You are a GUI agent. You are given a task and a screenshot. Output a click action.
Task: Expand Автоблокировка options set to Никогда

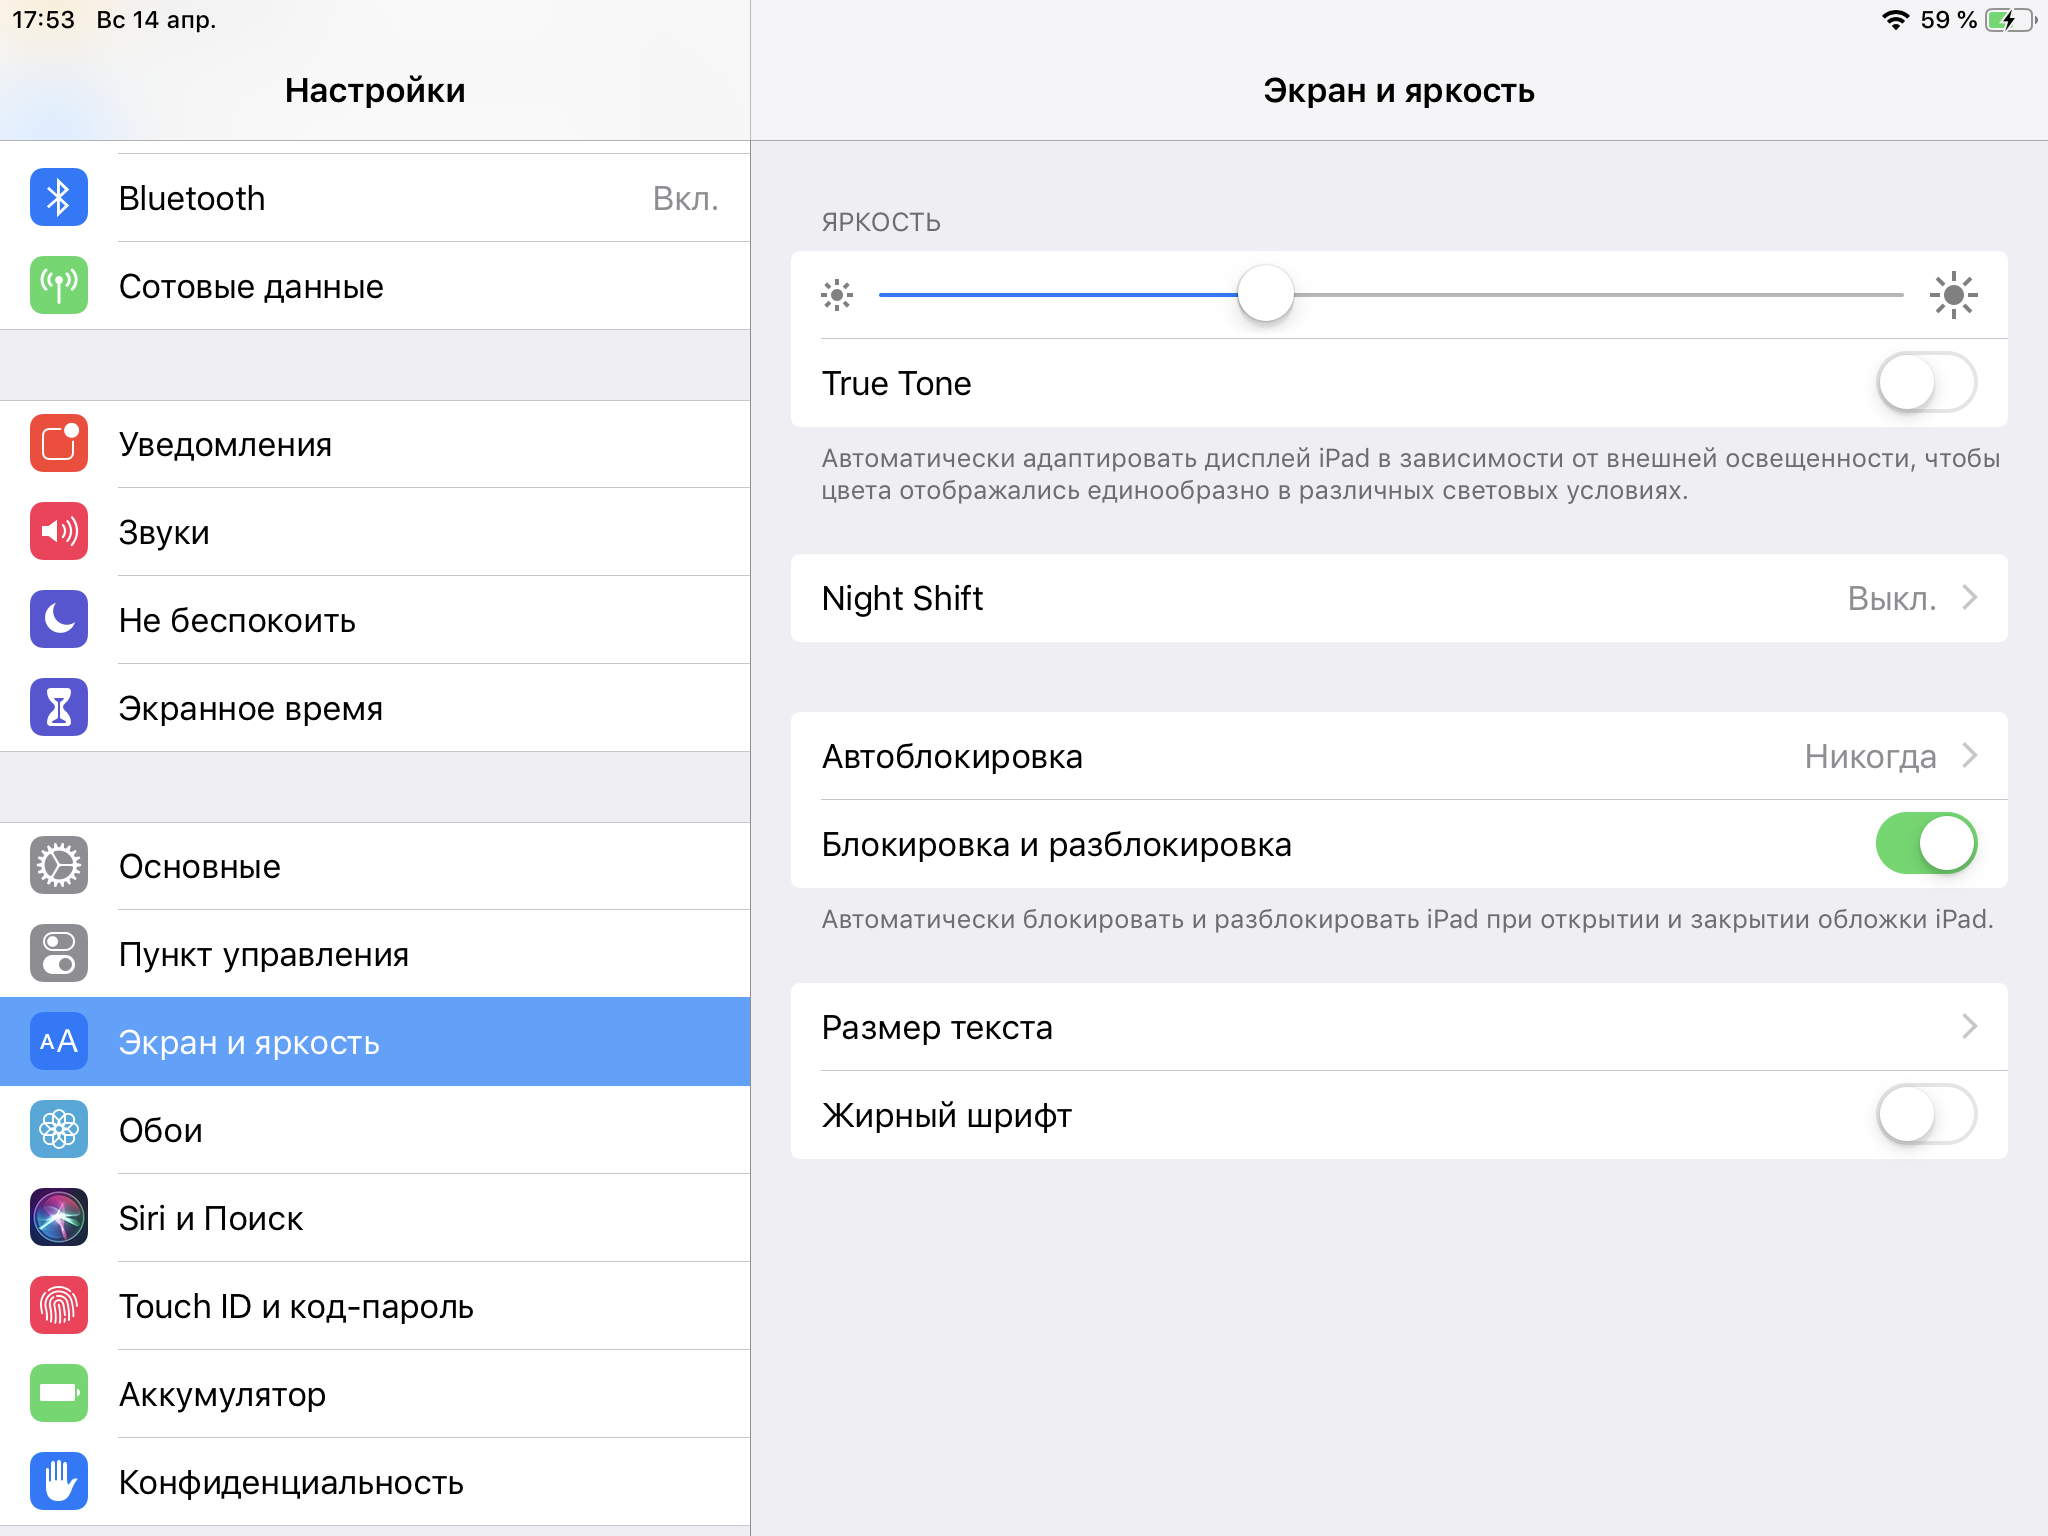tap(1398, 756)
